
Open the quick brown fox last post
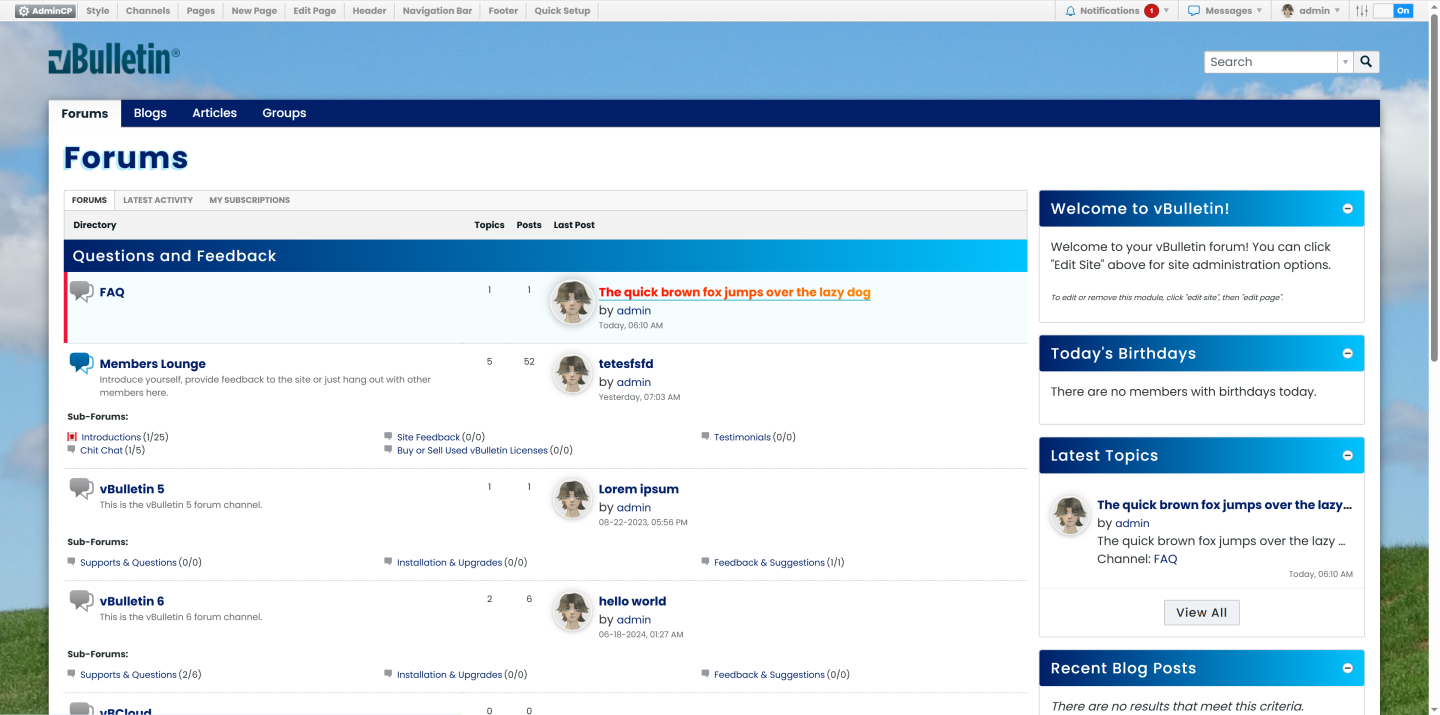pos(735,293)
